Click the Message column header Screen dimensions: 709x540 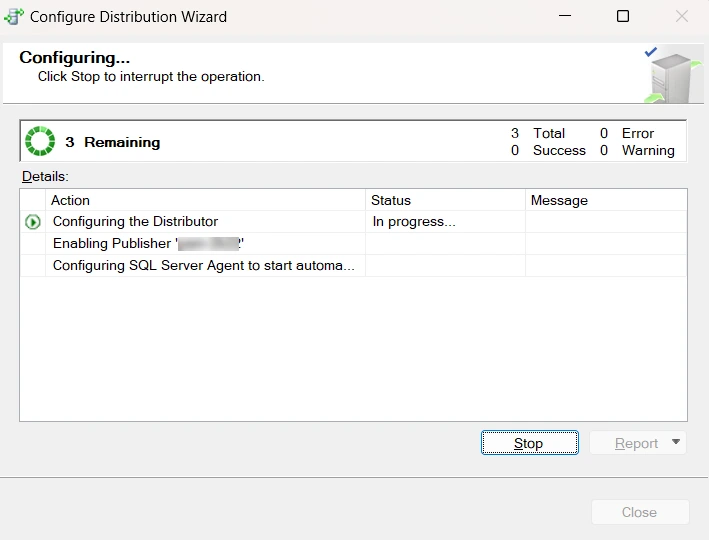606,200
